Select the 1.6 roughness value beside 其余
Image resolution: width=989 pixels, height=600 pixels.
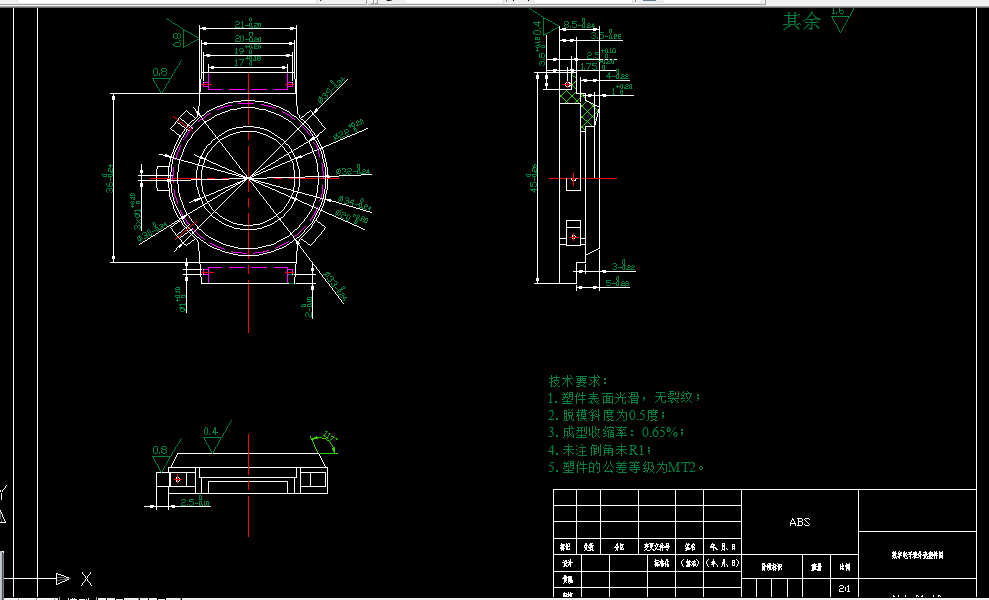[838, 10]
